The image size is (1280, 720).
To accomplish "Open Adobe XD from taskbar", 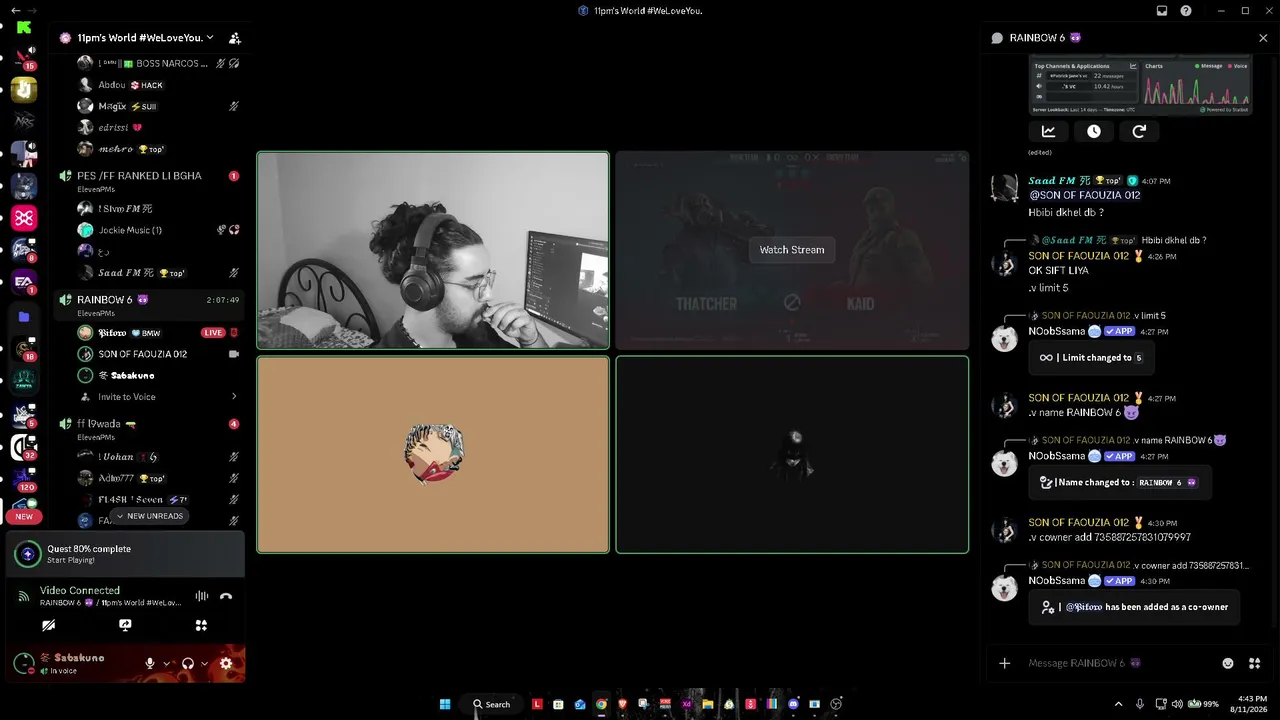I will [687, 704].
